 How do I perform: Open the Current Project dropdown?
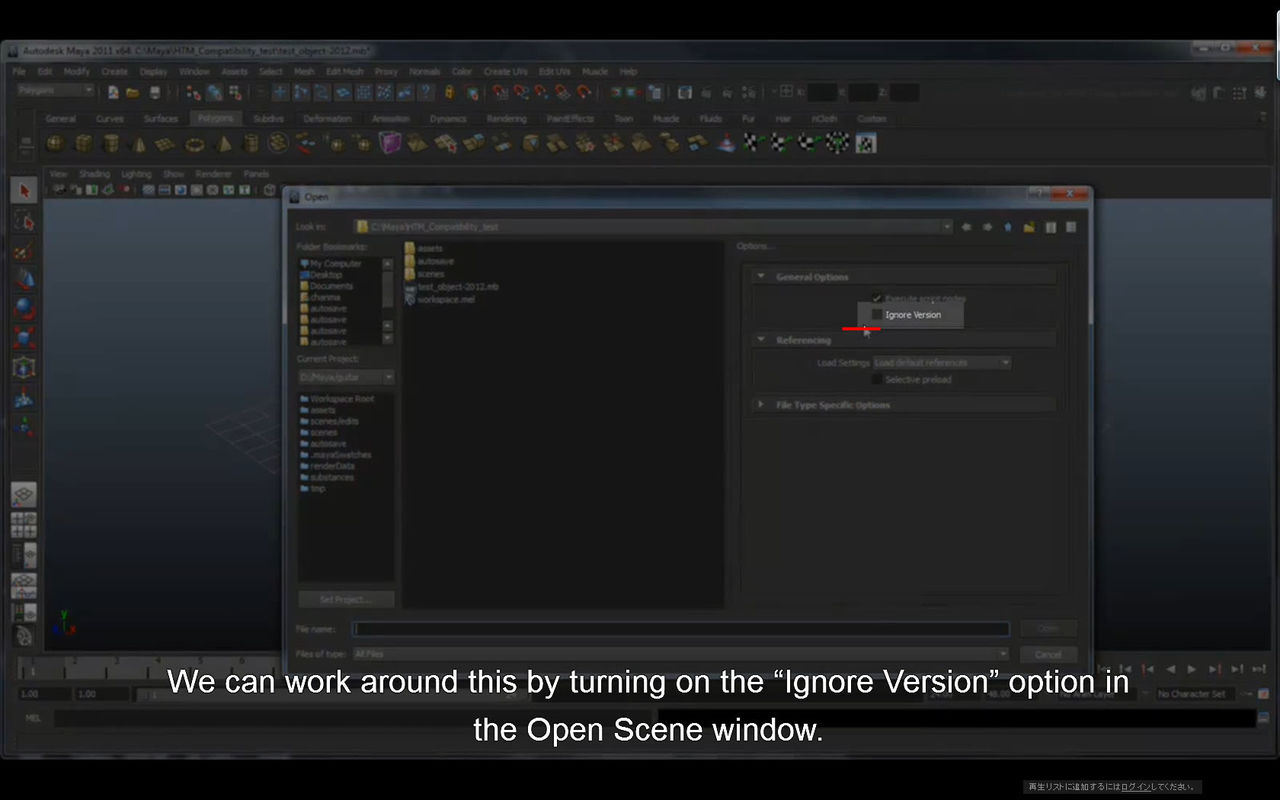tap(346, 377)
